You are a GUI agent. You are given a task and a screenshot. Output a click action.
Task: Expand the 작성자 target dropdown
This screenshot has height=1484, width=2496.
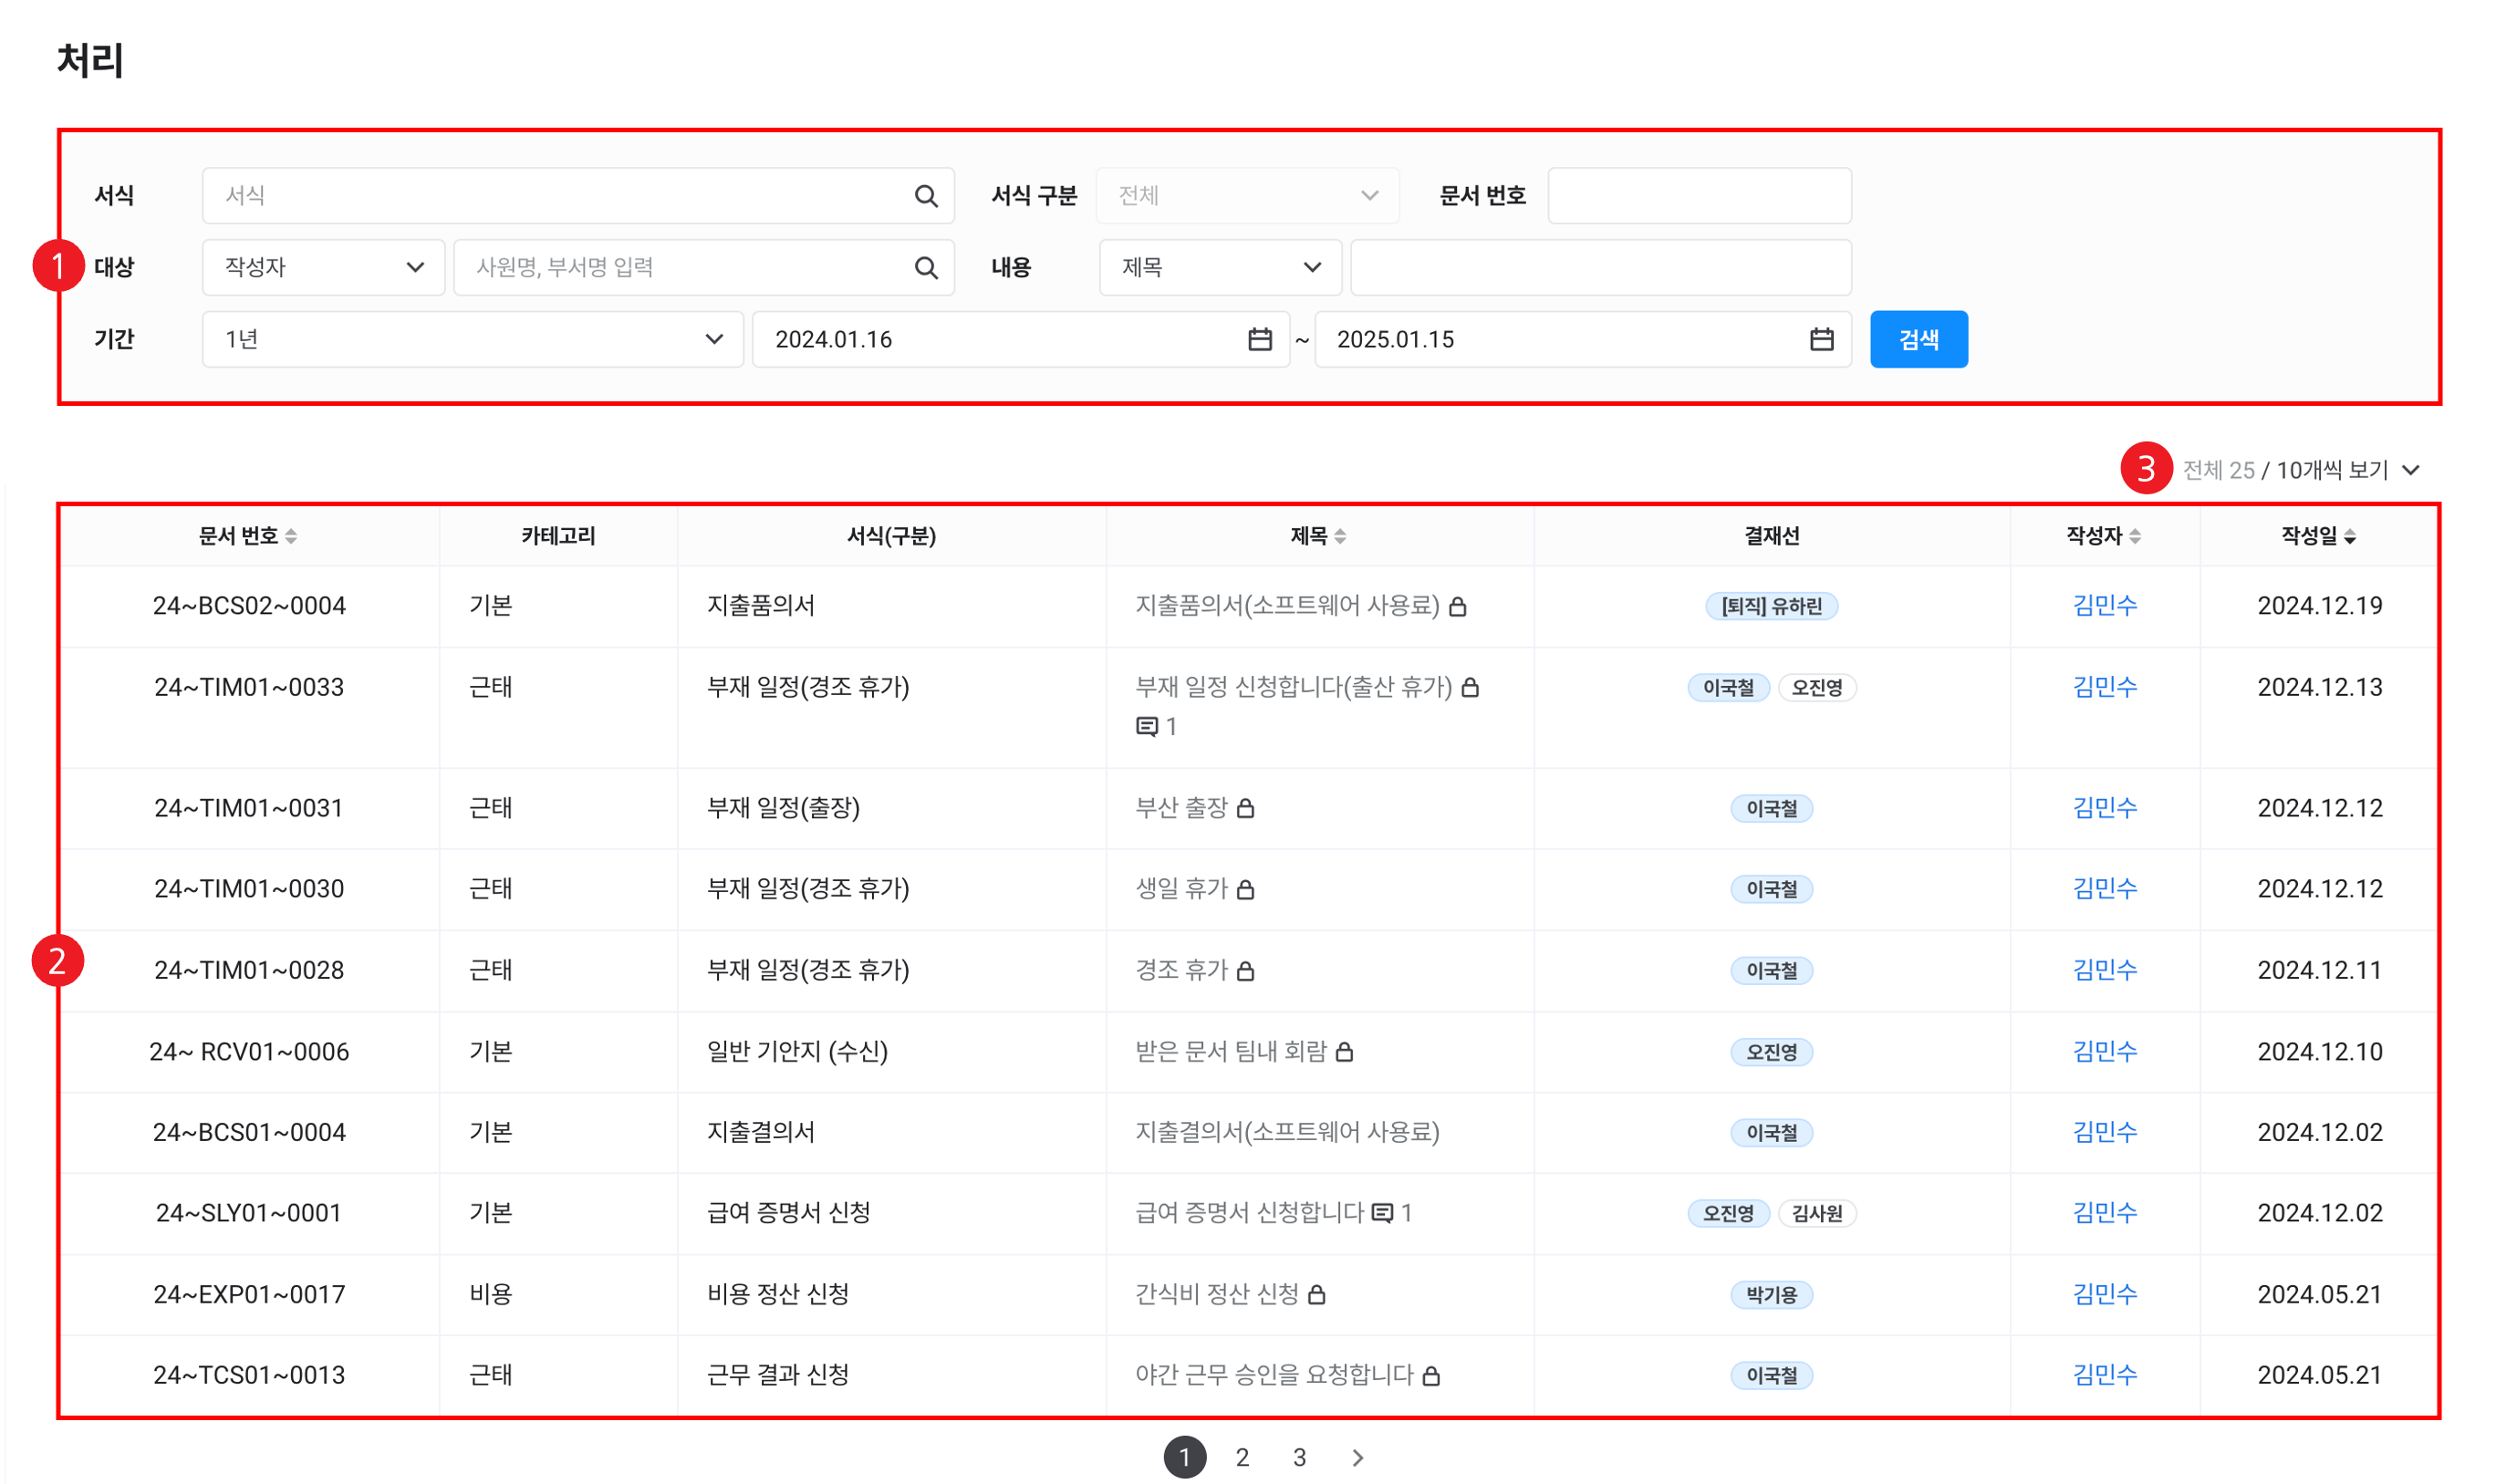pyautogui.click(x=323, y=268)
